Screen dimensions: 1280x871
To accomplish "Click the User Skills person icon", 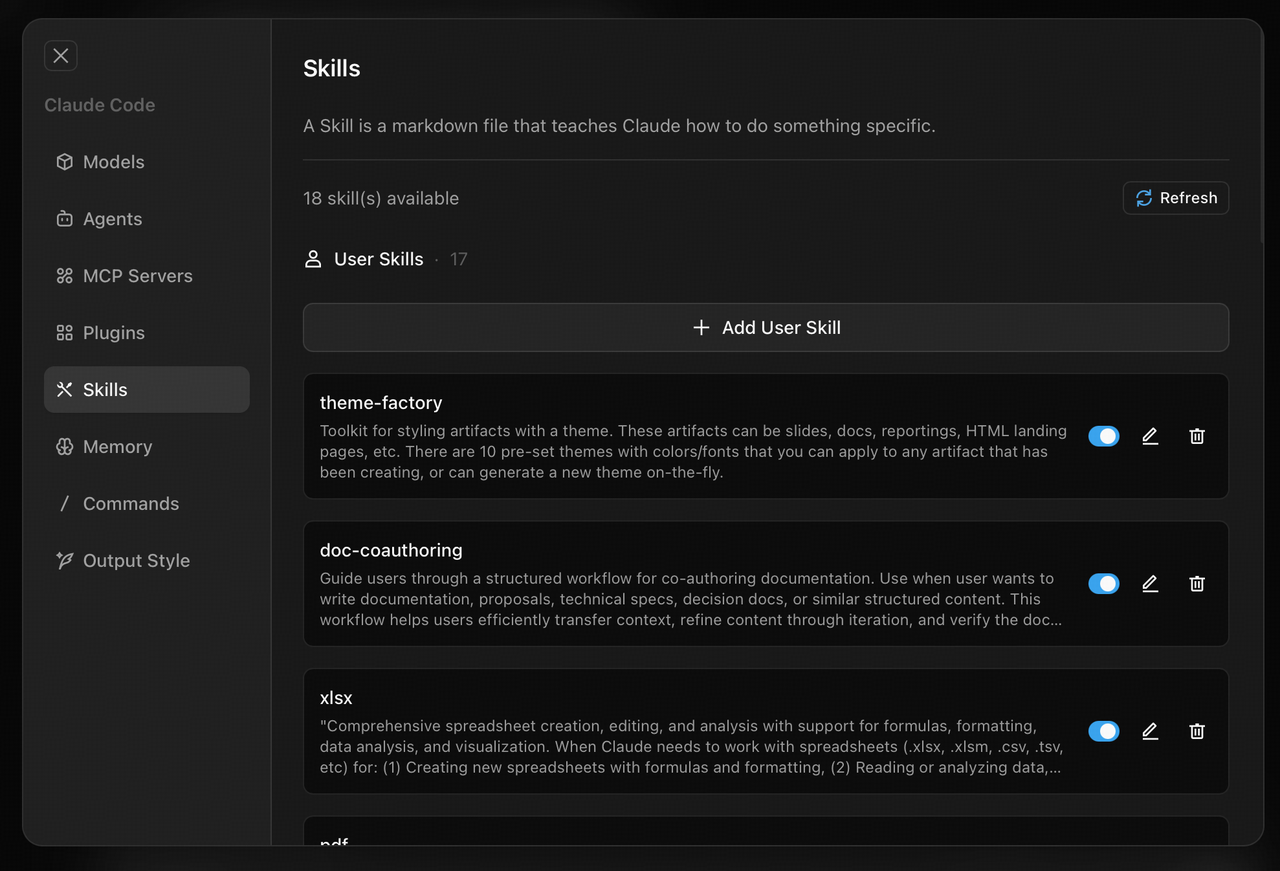I will pos(313,258).
